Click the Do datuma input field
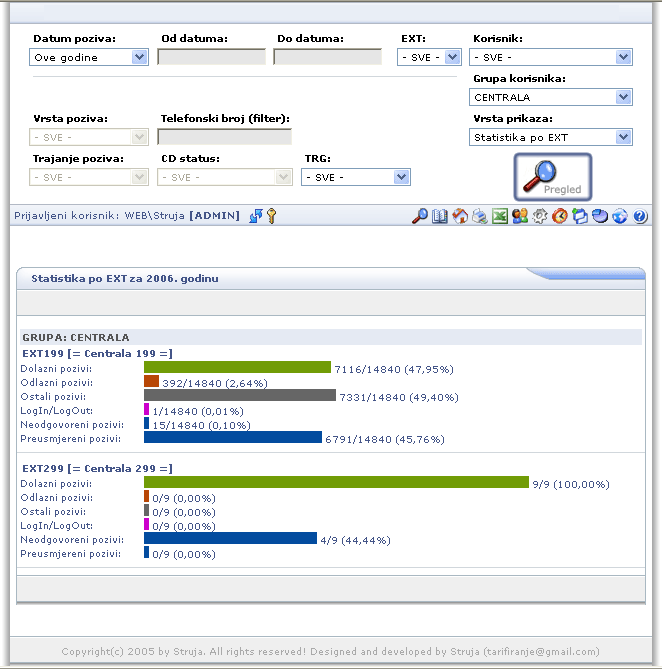The width and height of the screenshot is (662, 669). click(x=328, y=57)
